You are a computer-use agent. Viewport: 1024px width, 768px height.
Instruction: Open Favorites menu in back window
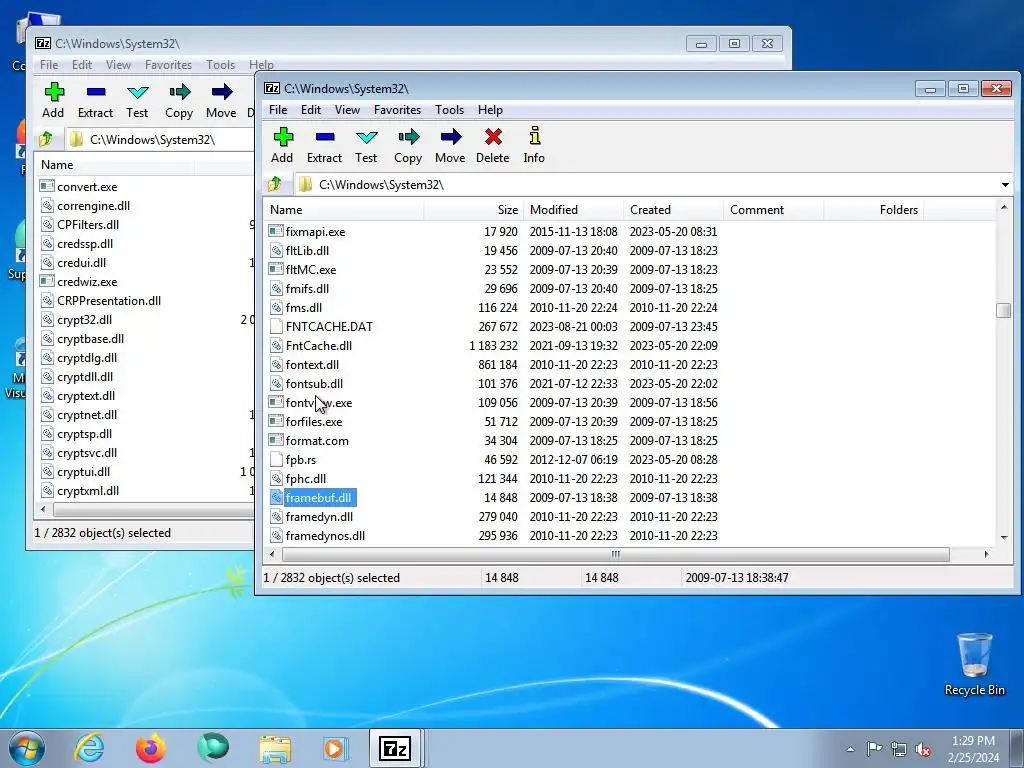tap(168, 65)
